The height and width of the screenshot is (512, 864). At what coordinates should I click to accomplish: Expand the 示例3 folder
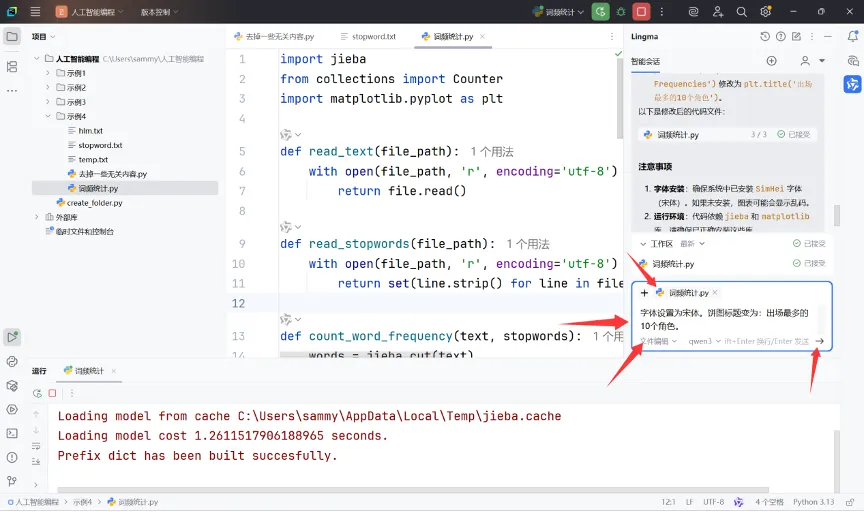[x=48, y=102]
